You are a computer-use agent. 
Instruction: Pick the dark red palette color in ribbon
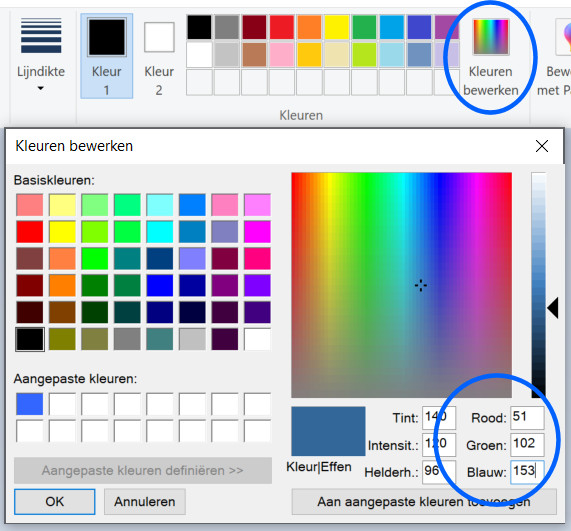254,27
